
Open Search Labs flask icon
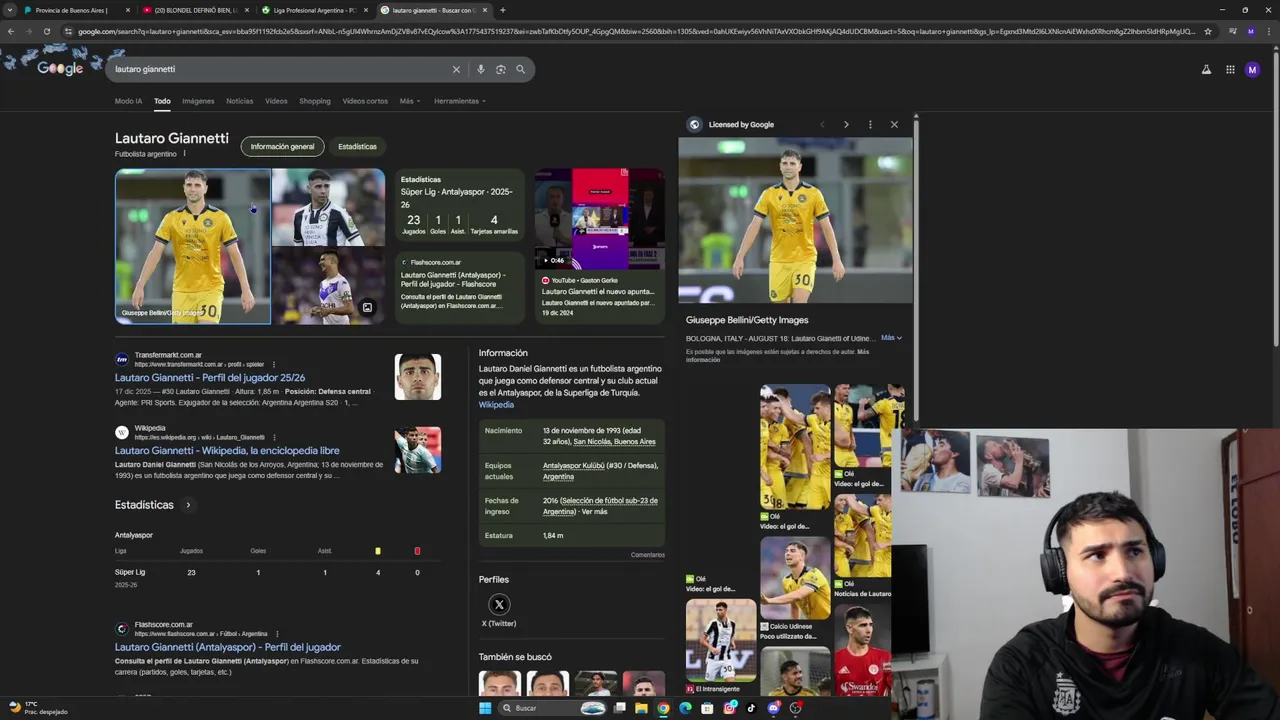tap(1206, 69)
